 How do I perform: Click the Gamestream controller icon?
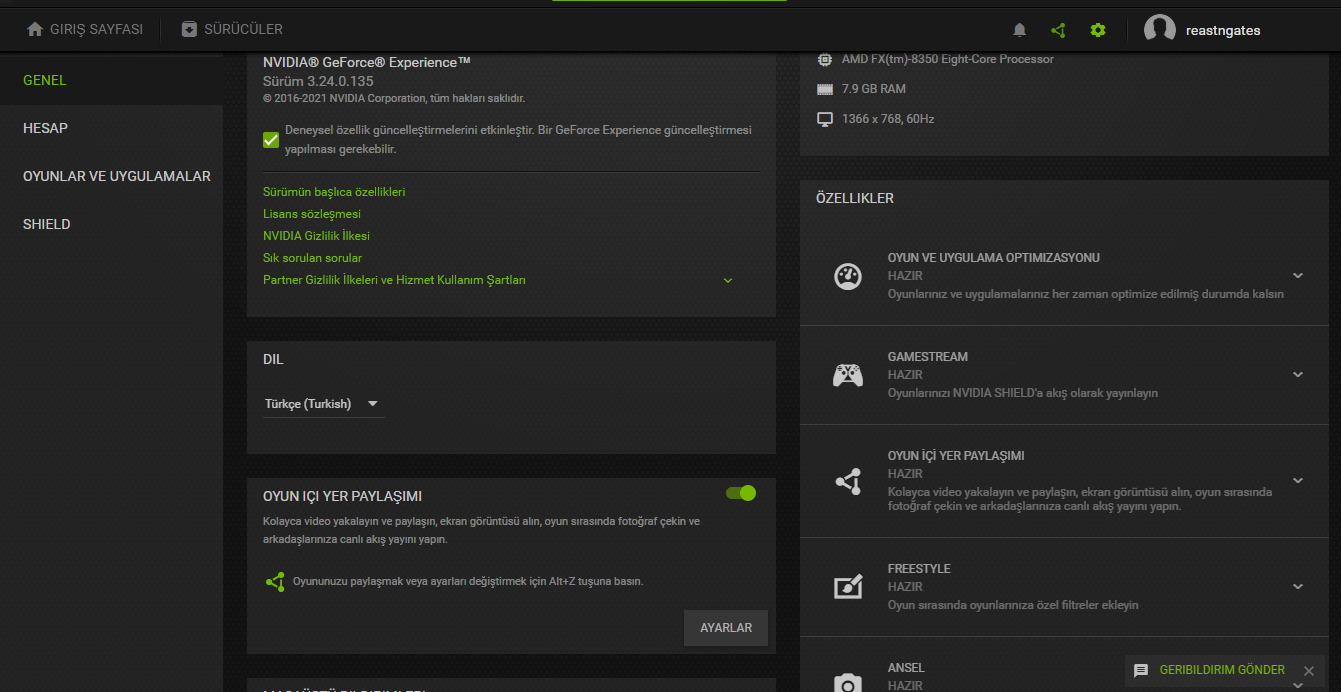848,375
